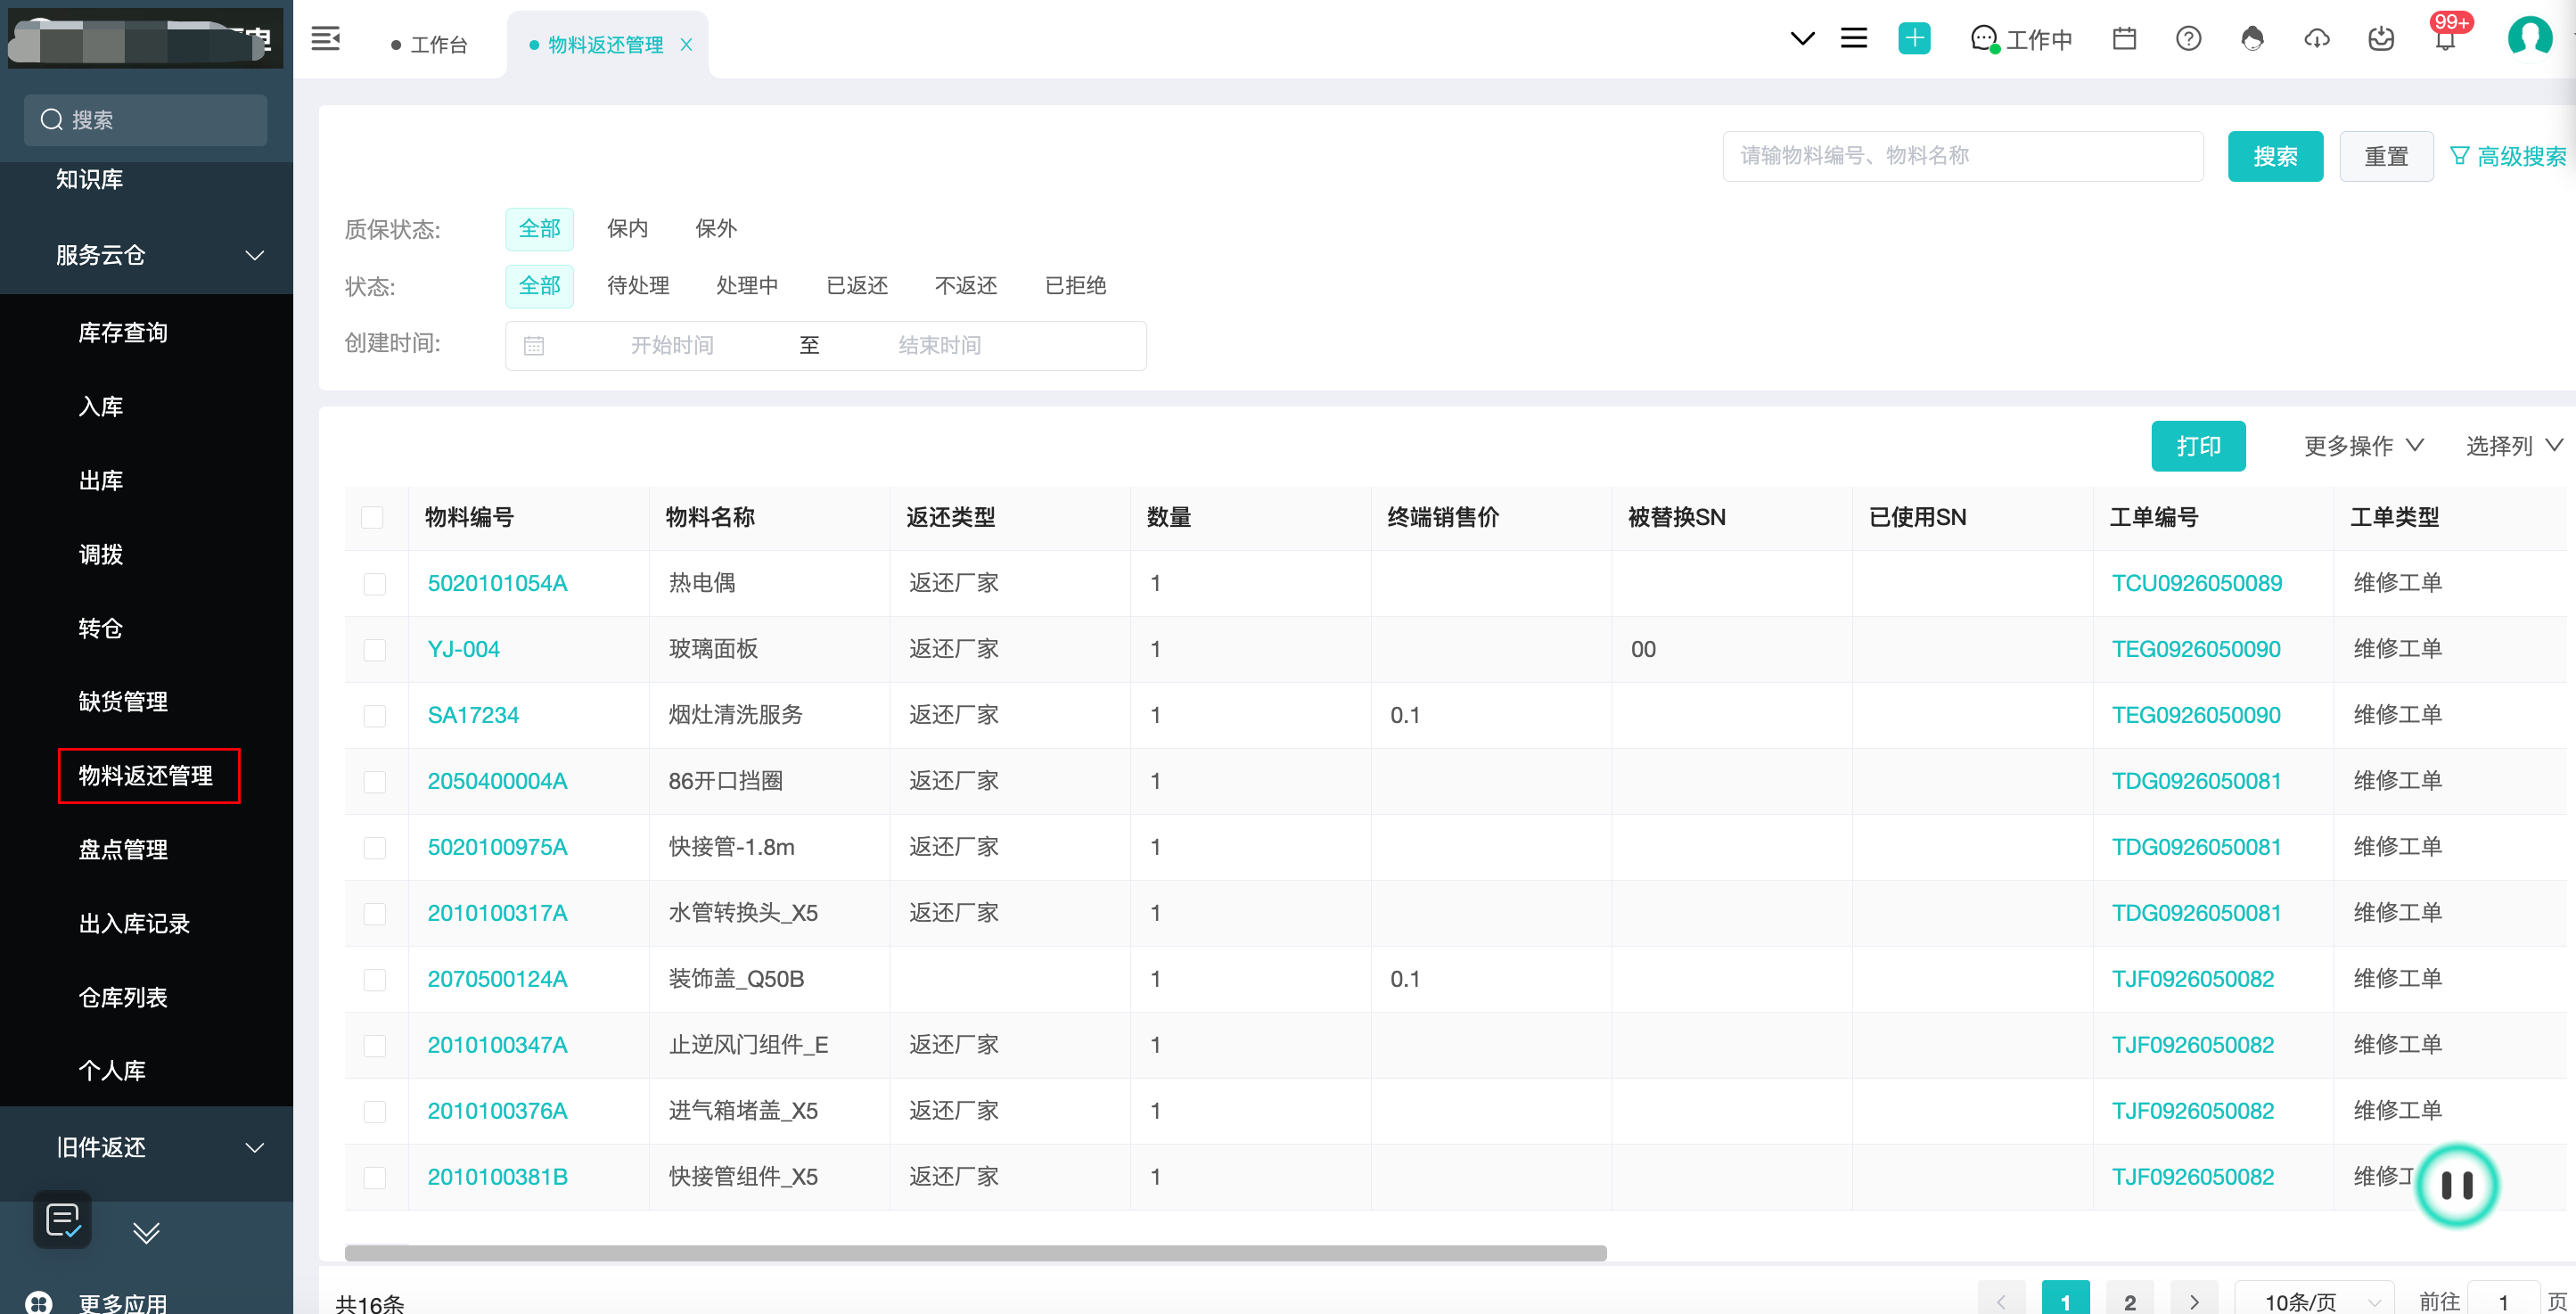
Task: Check the row for SA17234
Action: pyautogui.click(x=374, y=716)
